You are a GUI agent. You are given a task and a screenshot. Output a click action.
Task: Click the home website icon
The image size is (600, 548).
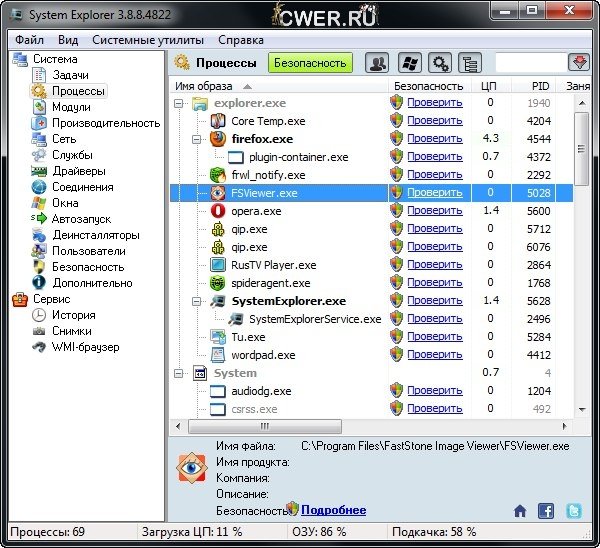pyautogui.click(x=520, y=511)
